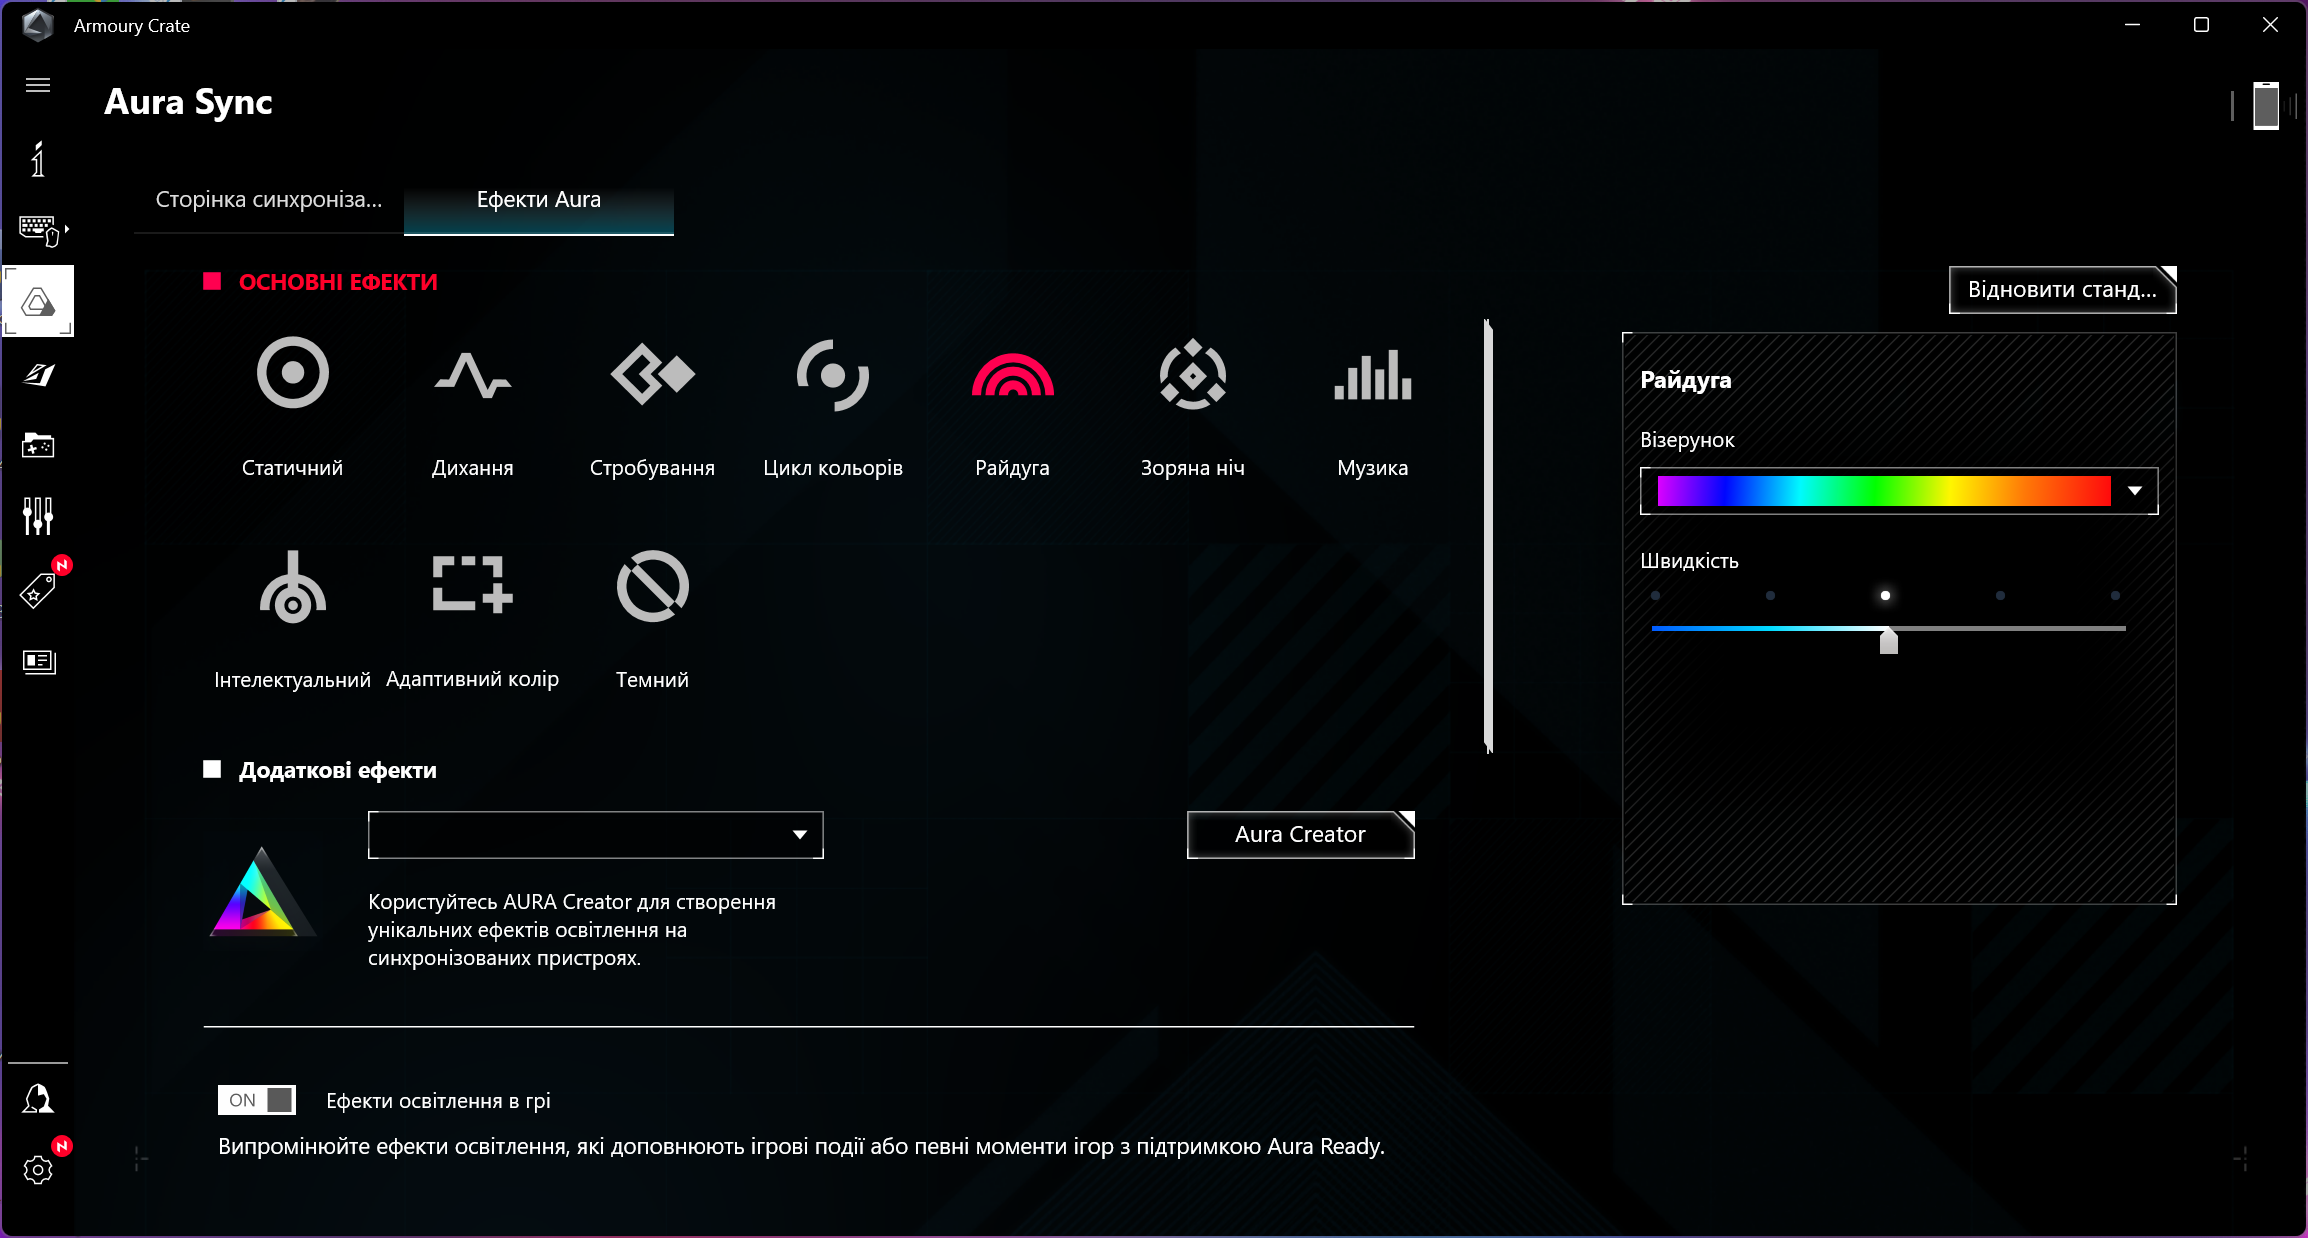Select the Статичний (Static) effect icon

pyautogui.click(x=292, y=374)
